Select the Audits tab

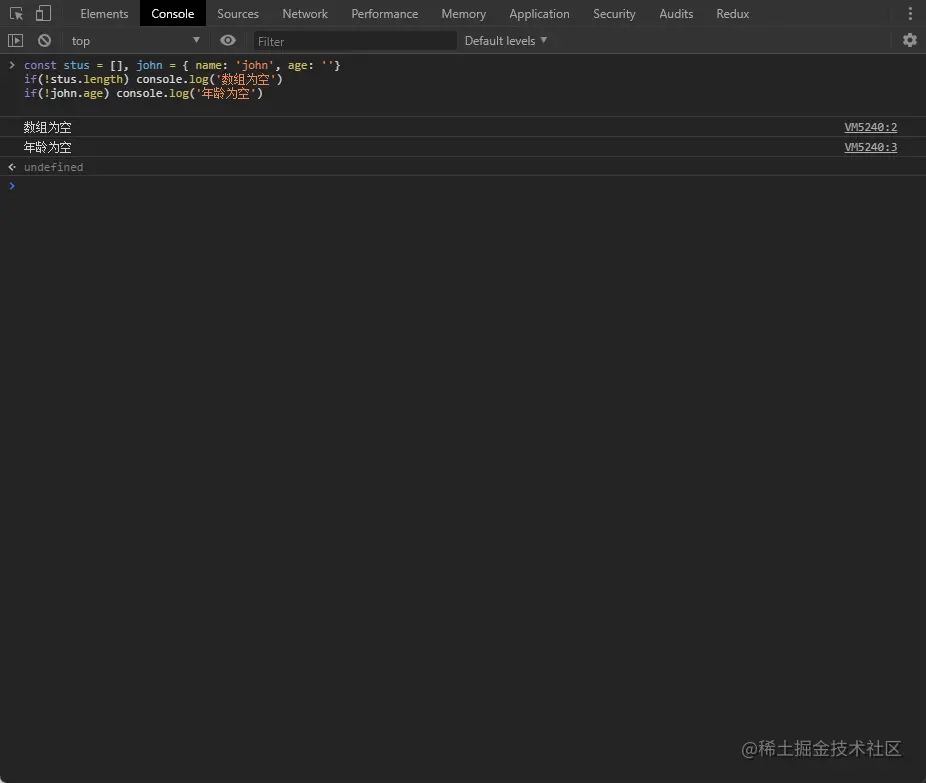pos(676,14)
